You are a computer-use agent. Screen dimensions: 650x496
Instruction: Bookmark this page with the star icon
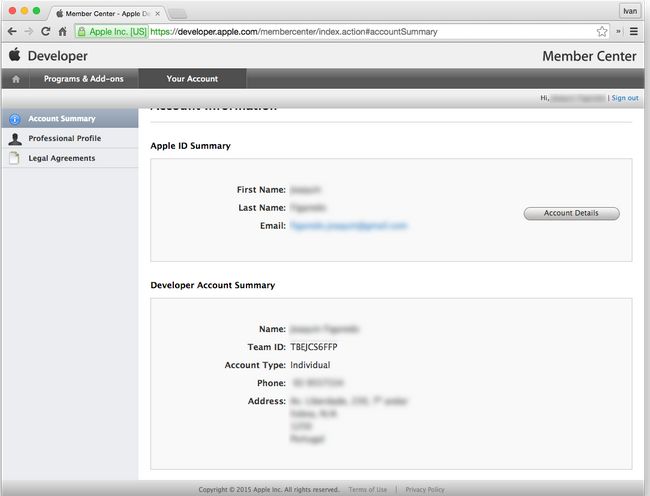602,31
